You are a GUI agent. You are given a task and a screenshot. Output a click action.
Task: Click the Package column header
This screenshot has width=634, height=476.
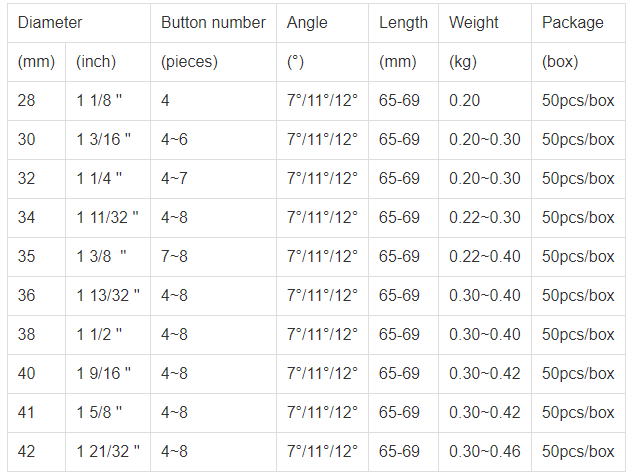(578, 23)
